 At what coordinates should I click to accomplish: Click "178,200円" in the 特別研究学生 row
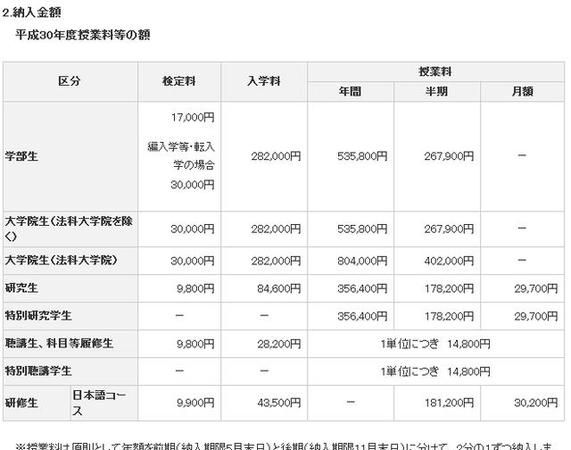[449, 316]
